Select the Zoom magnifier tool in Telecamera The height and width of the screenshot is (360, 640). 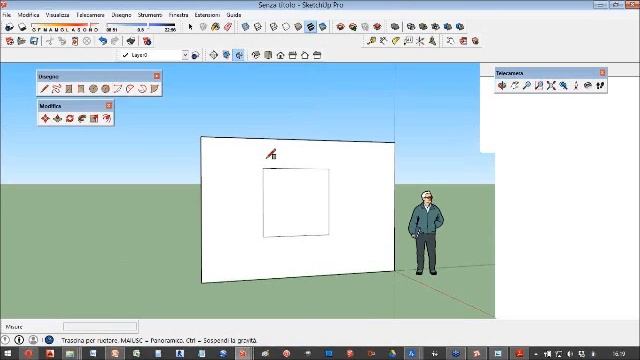(527, 85)
